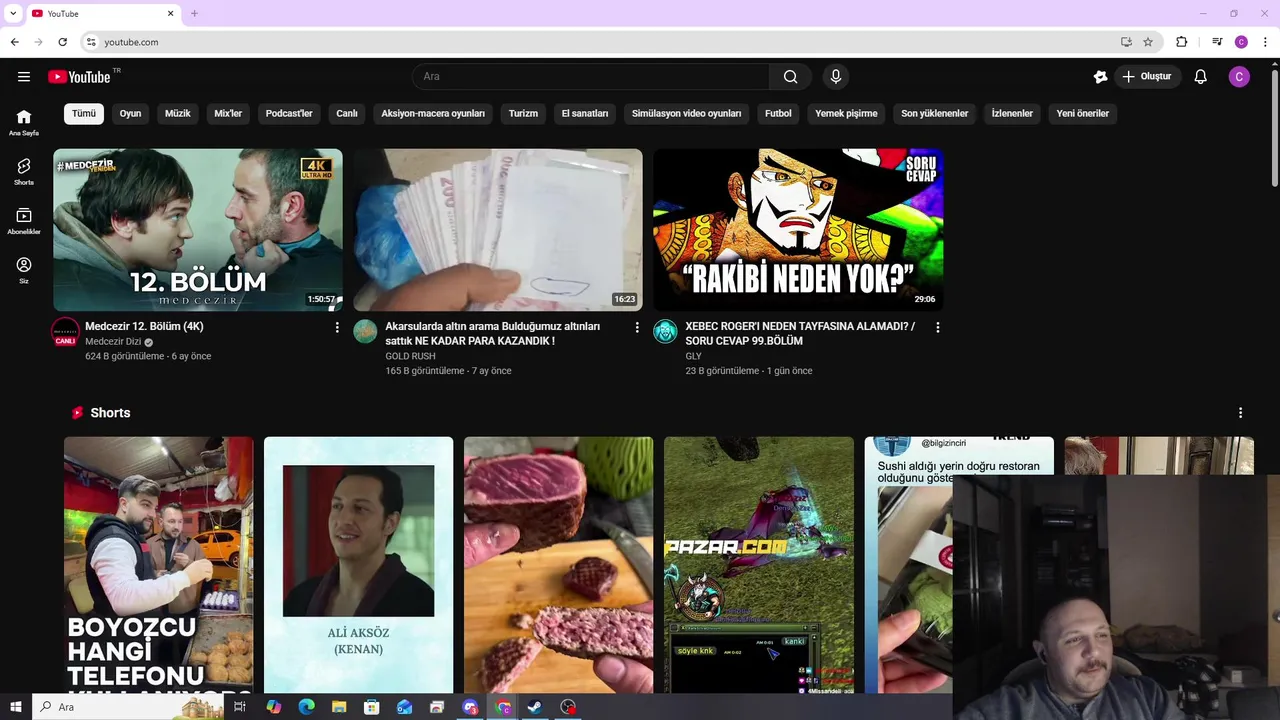Select the Oyun filter chip
This screenshot has height=720, width=1280.
130,113
